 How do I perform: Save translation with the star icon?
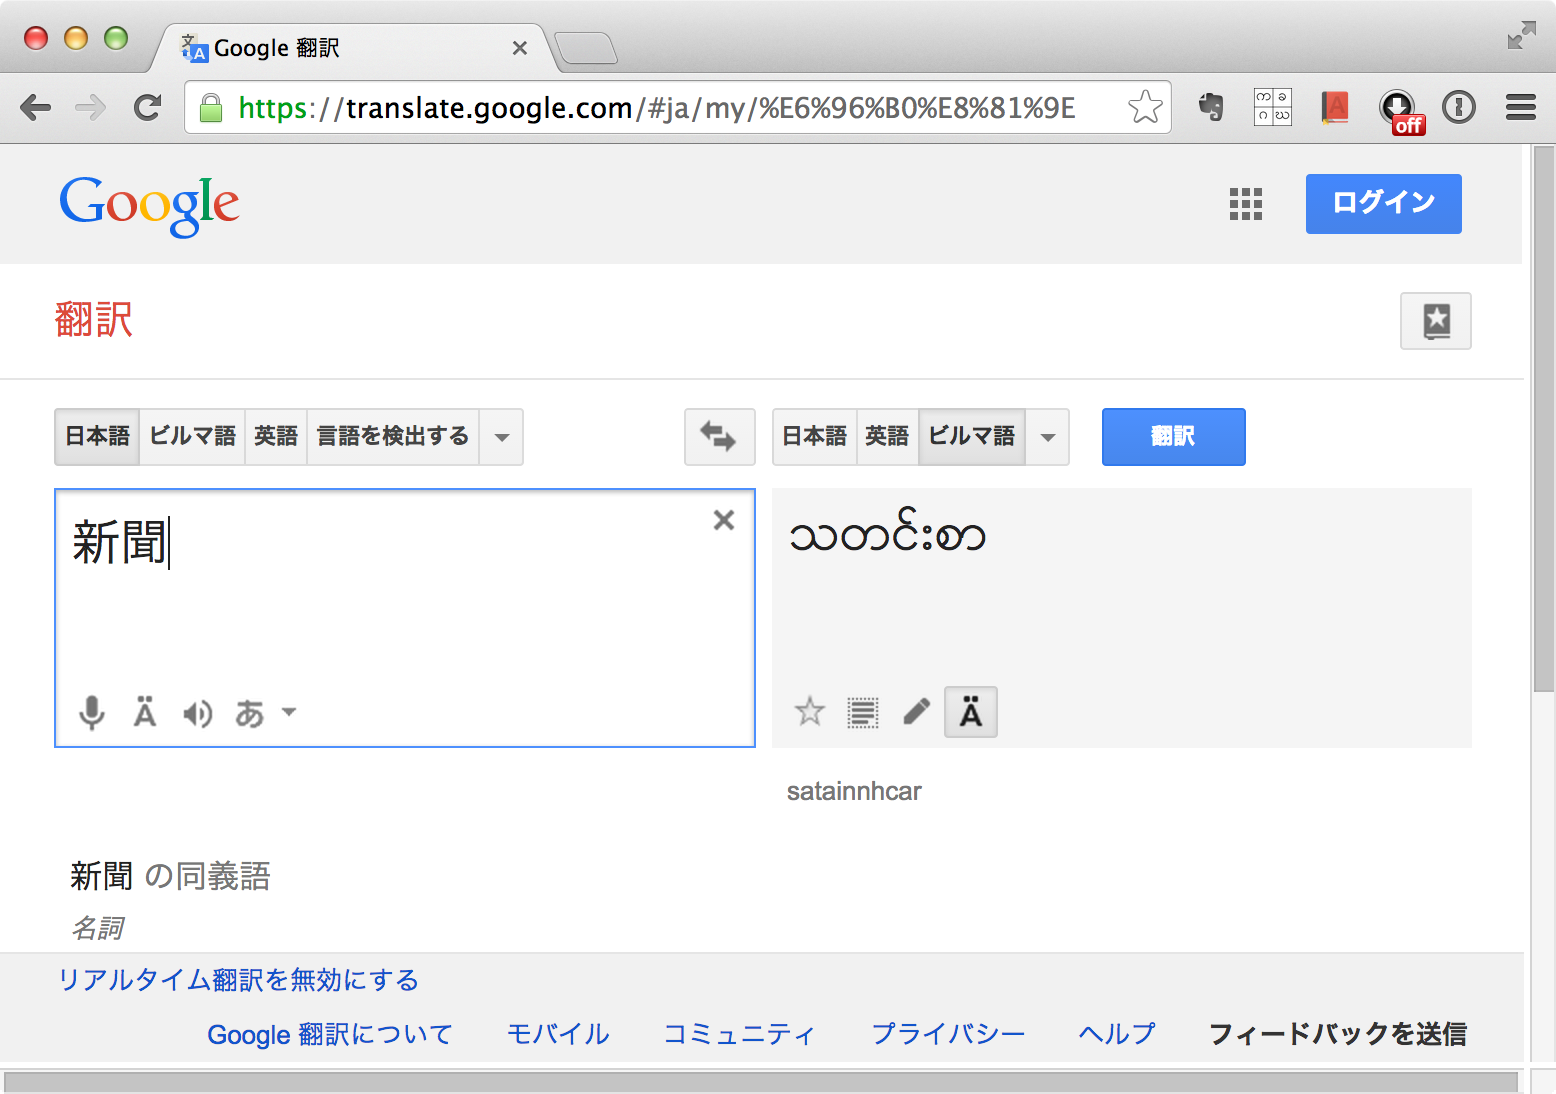click(x=810, y=712)
